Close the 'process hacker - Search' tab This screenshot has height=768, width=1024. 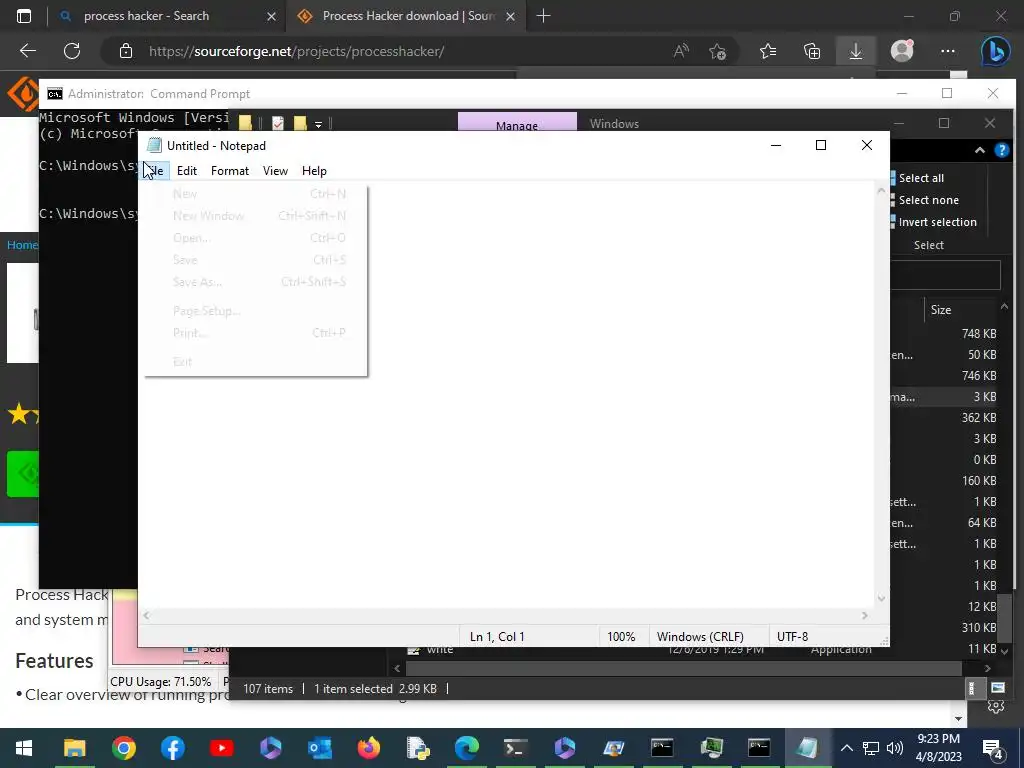[x=271, y=16]
